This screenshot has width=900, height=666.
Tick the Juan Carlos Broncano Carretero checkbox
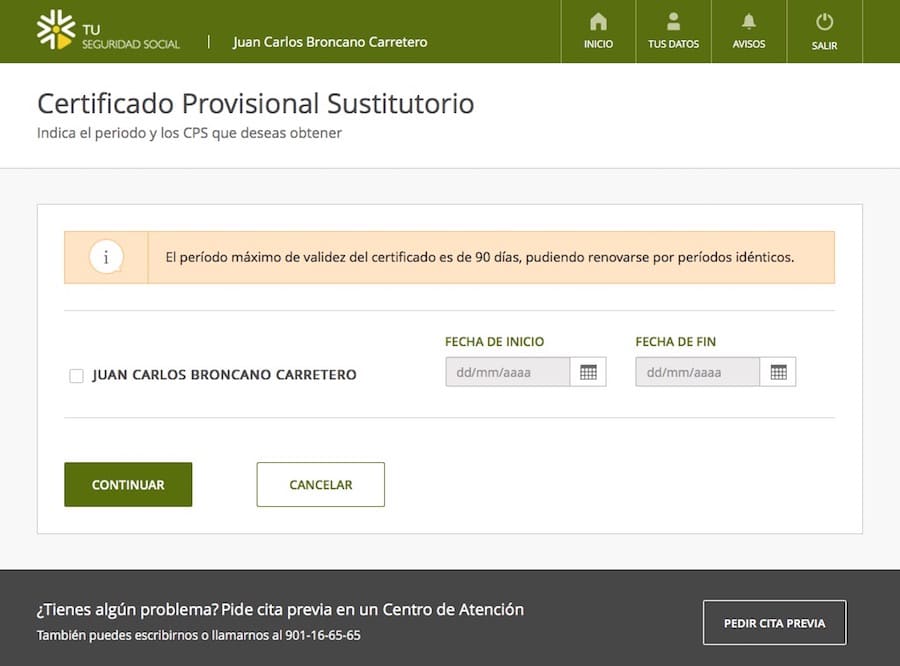pos(76,376)
